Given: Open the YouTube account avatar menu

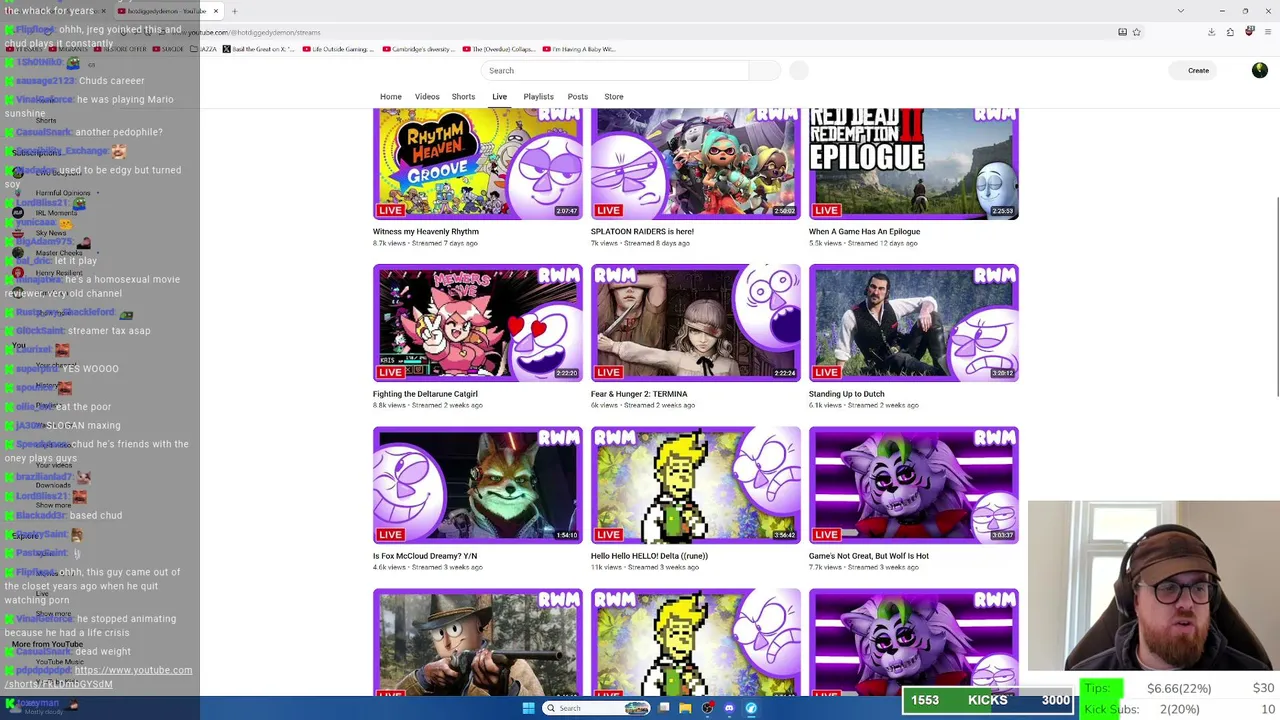Looking at the screenshot, I should 1259,70.
